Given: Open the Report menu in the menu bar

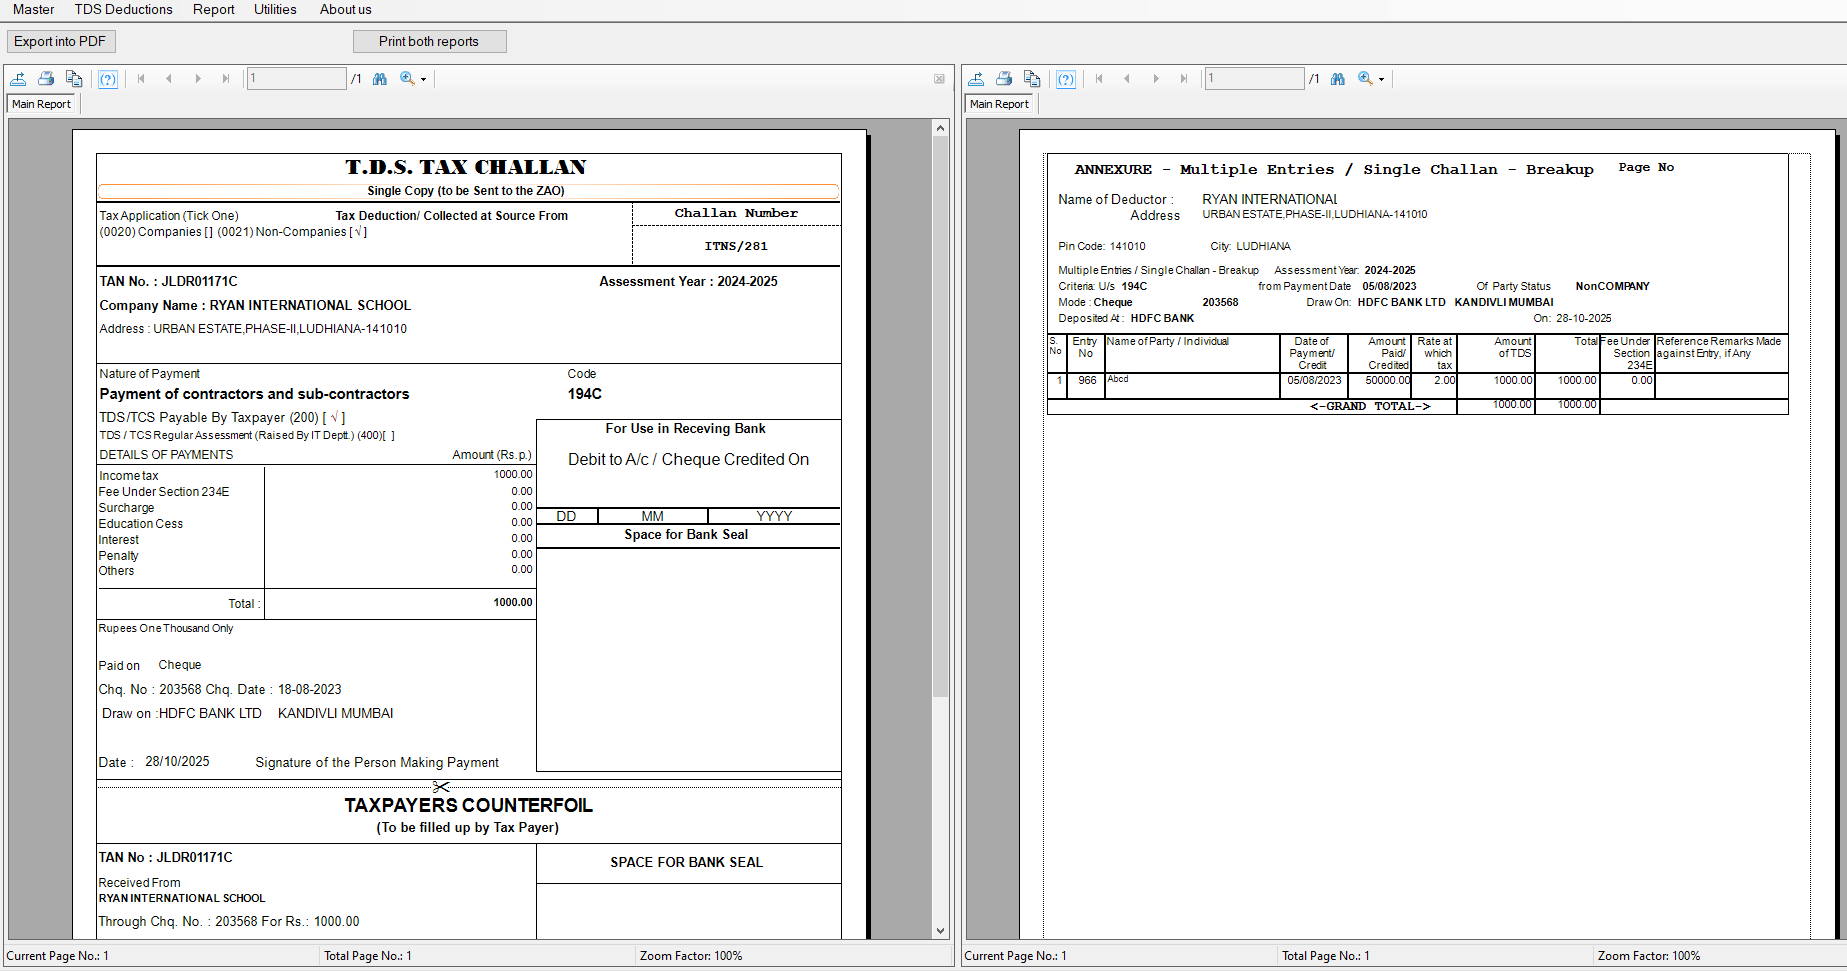Looking at the screenshot, I should click(213, 9).
